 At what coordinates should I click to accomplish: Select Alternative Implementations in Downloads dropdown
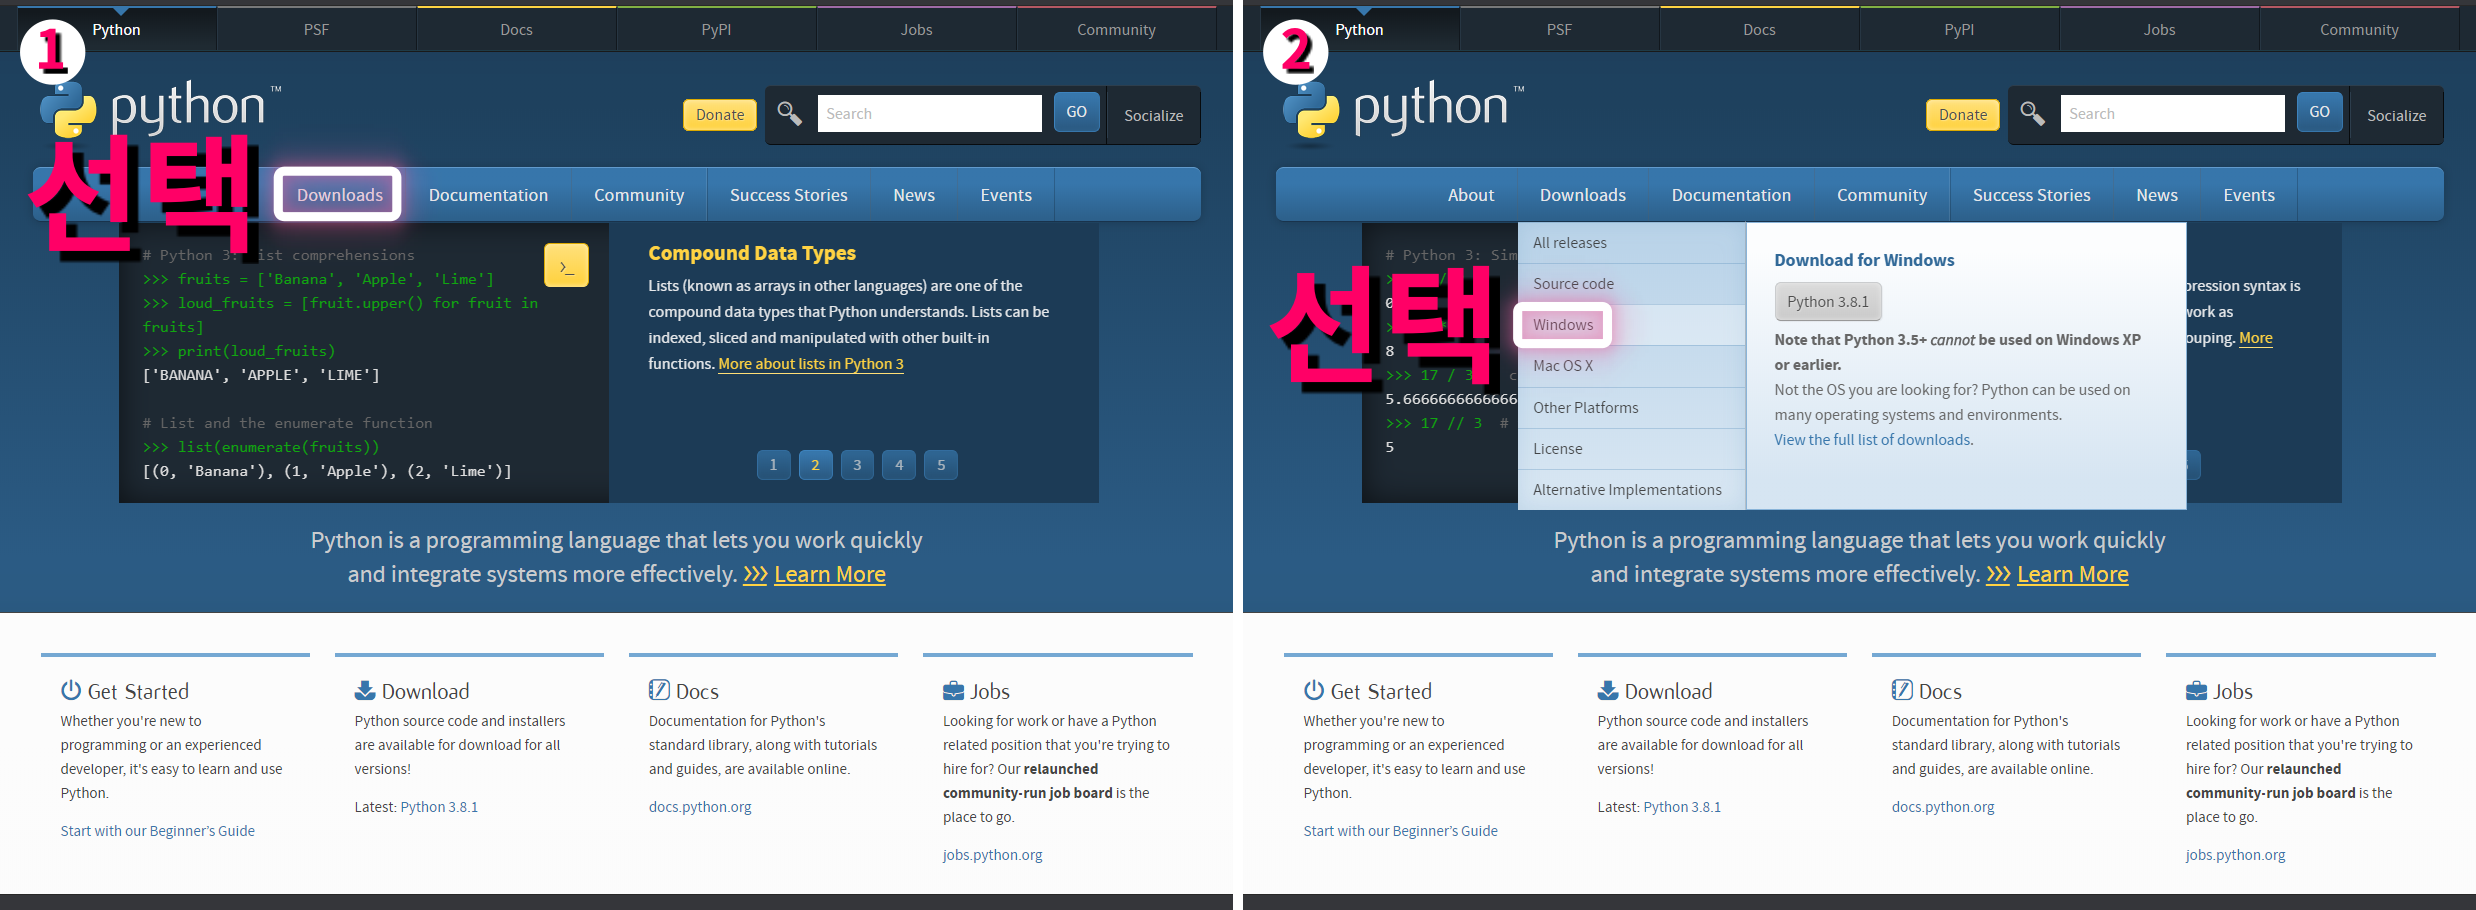click(x=1632, y=490)
